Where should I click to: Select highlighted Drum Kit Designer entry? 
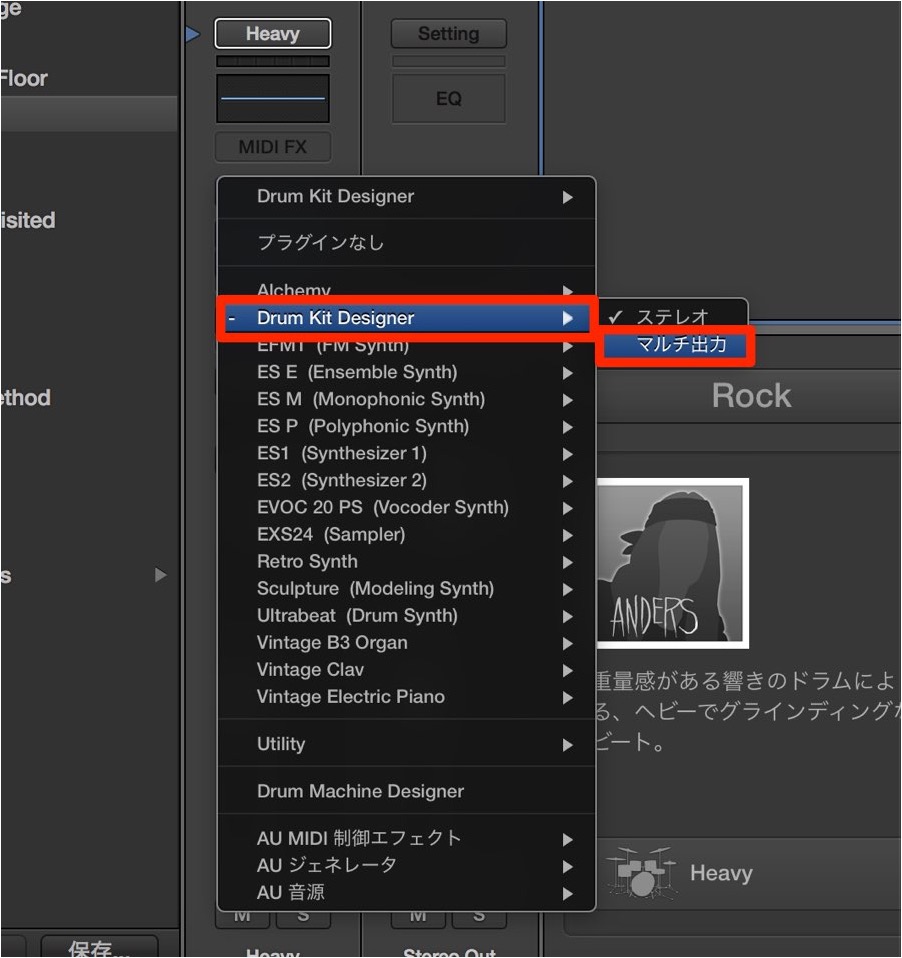pyautogui.click(x=406, y=318)
